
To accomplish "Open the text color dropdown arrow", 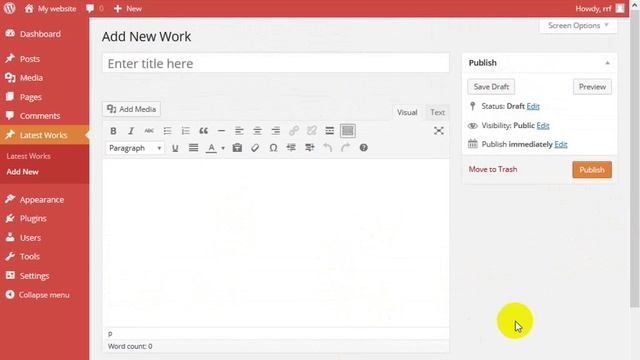I will pos(223,148).
